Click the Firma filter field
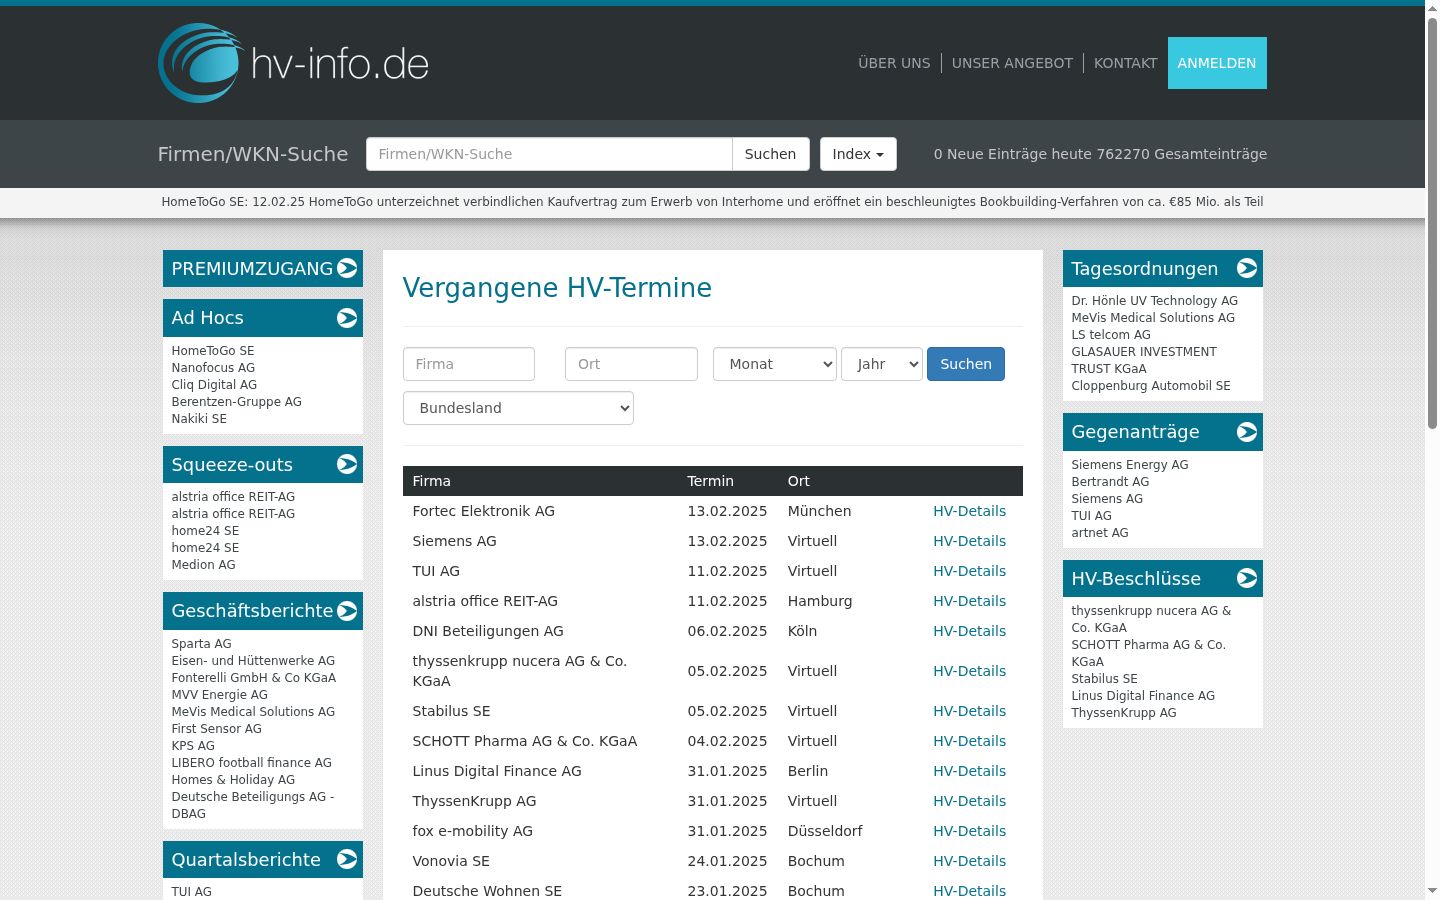The image size is (1440, 900). point(469,364)
